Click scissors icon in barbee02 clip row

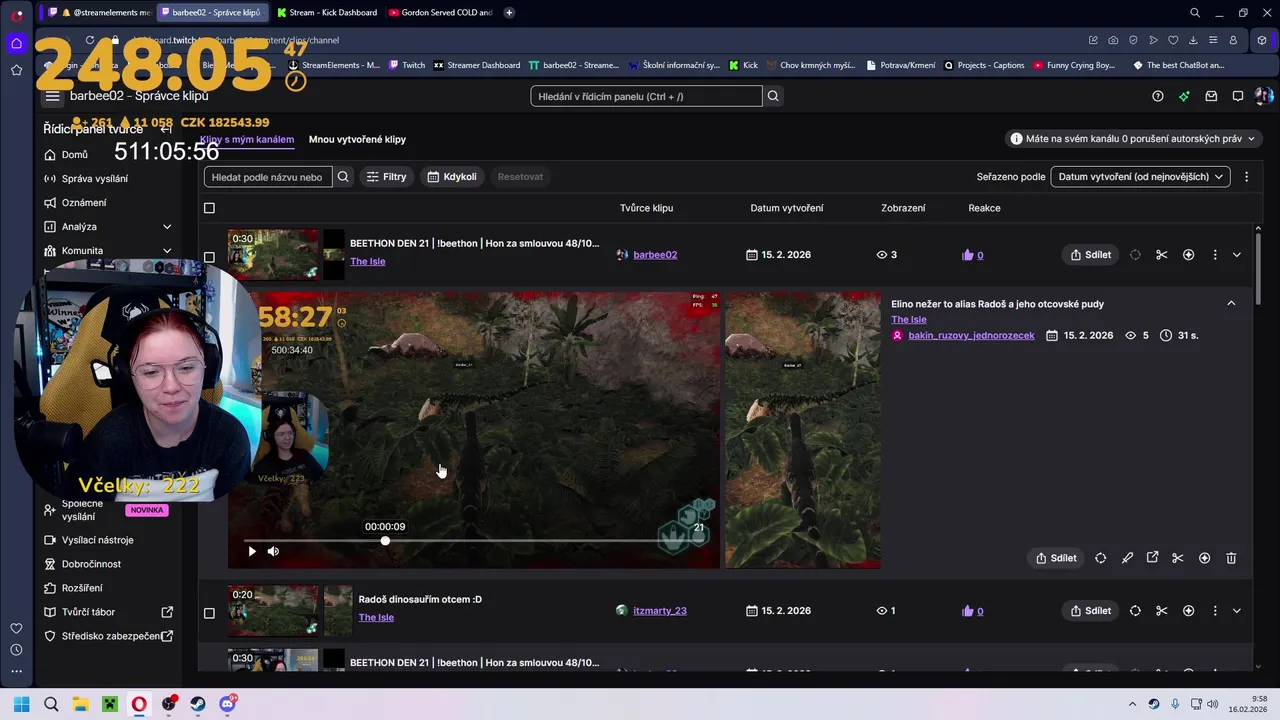pyautogui.click(x=1161, y=255)
